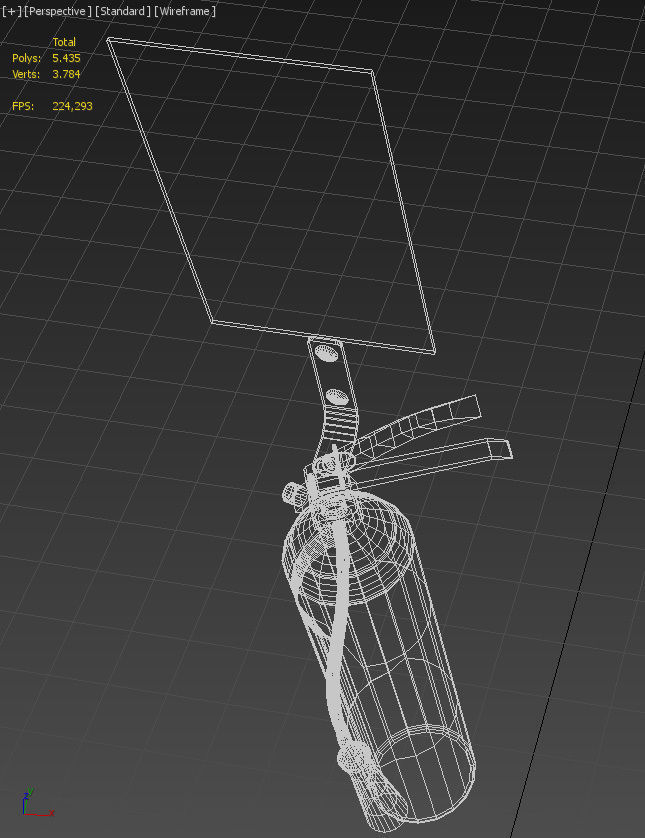645x838 pixels.
Task: Click the FPS value 224,293
Action: coord(72,106)
